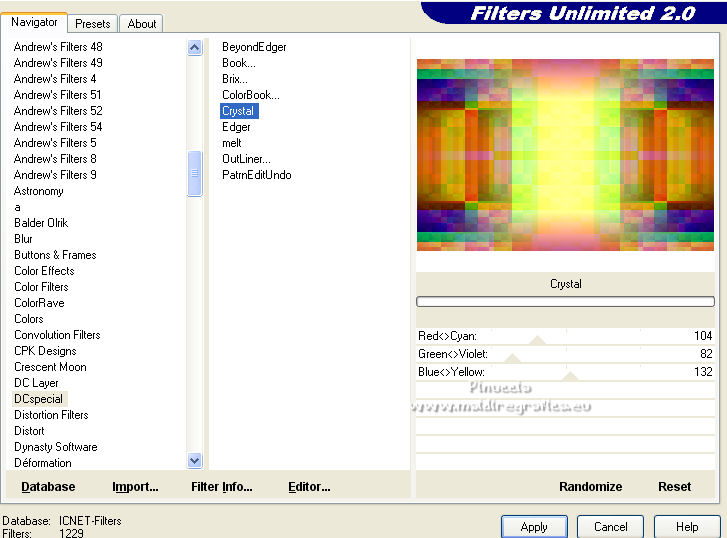Image resolution: width=727 pixels, height=538 pixels.
Task: Select Andrew's Filters 4 category
Action: point(55,79)
